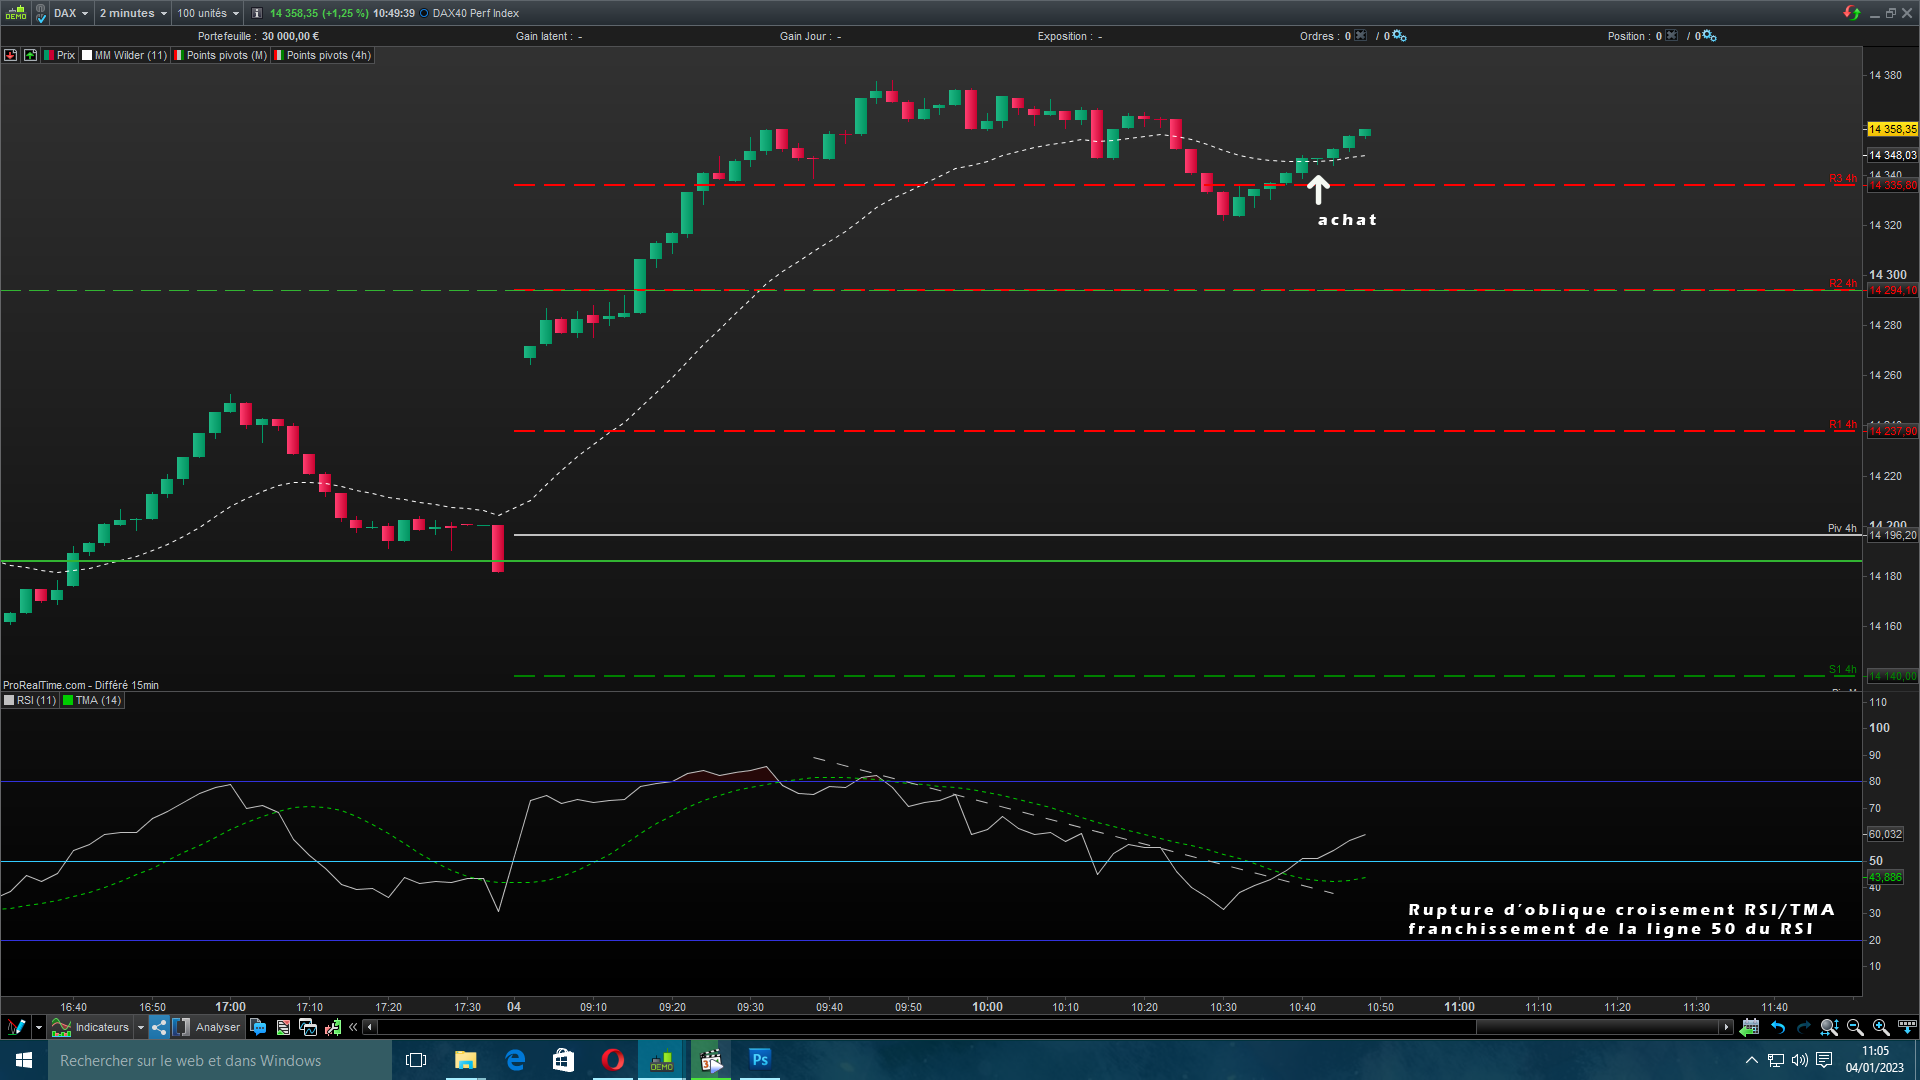
Task: Expand the DAX instrument dropdown
Action: pyautogui.click(x=71, y=13)
